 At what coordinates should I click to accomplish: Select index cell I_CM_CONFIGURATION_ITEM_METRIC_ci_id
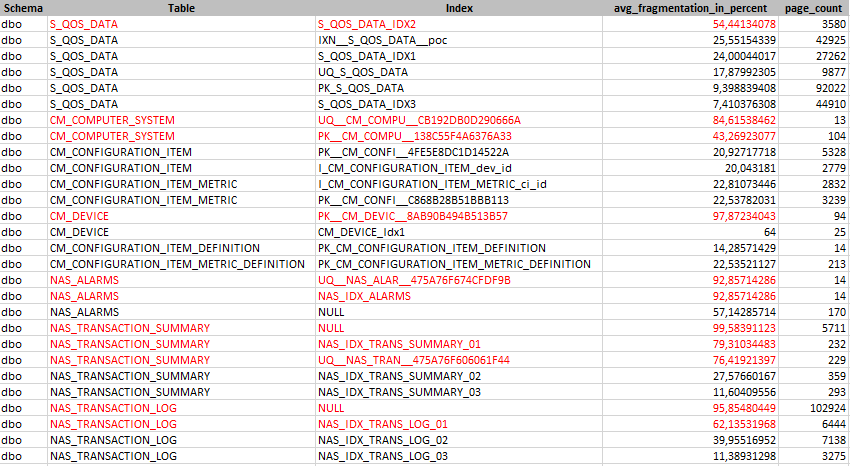tap(459, 184)
